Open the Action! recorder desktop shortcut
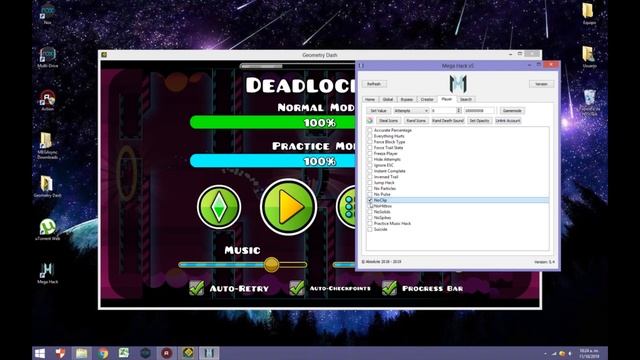This screenshot has height=360, width=640. [x=47, y=100]
